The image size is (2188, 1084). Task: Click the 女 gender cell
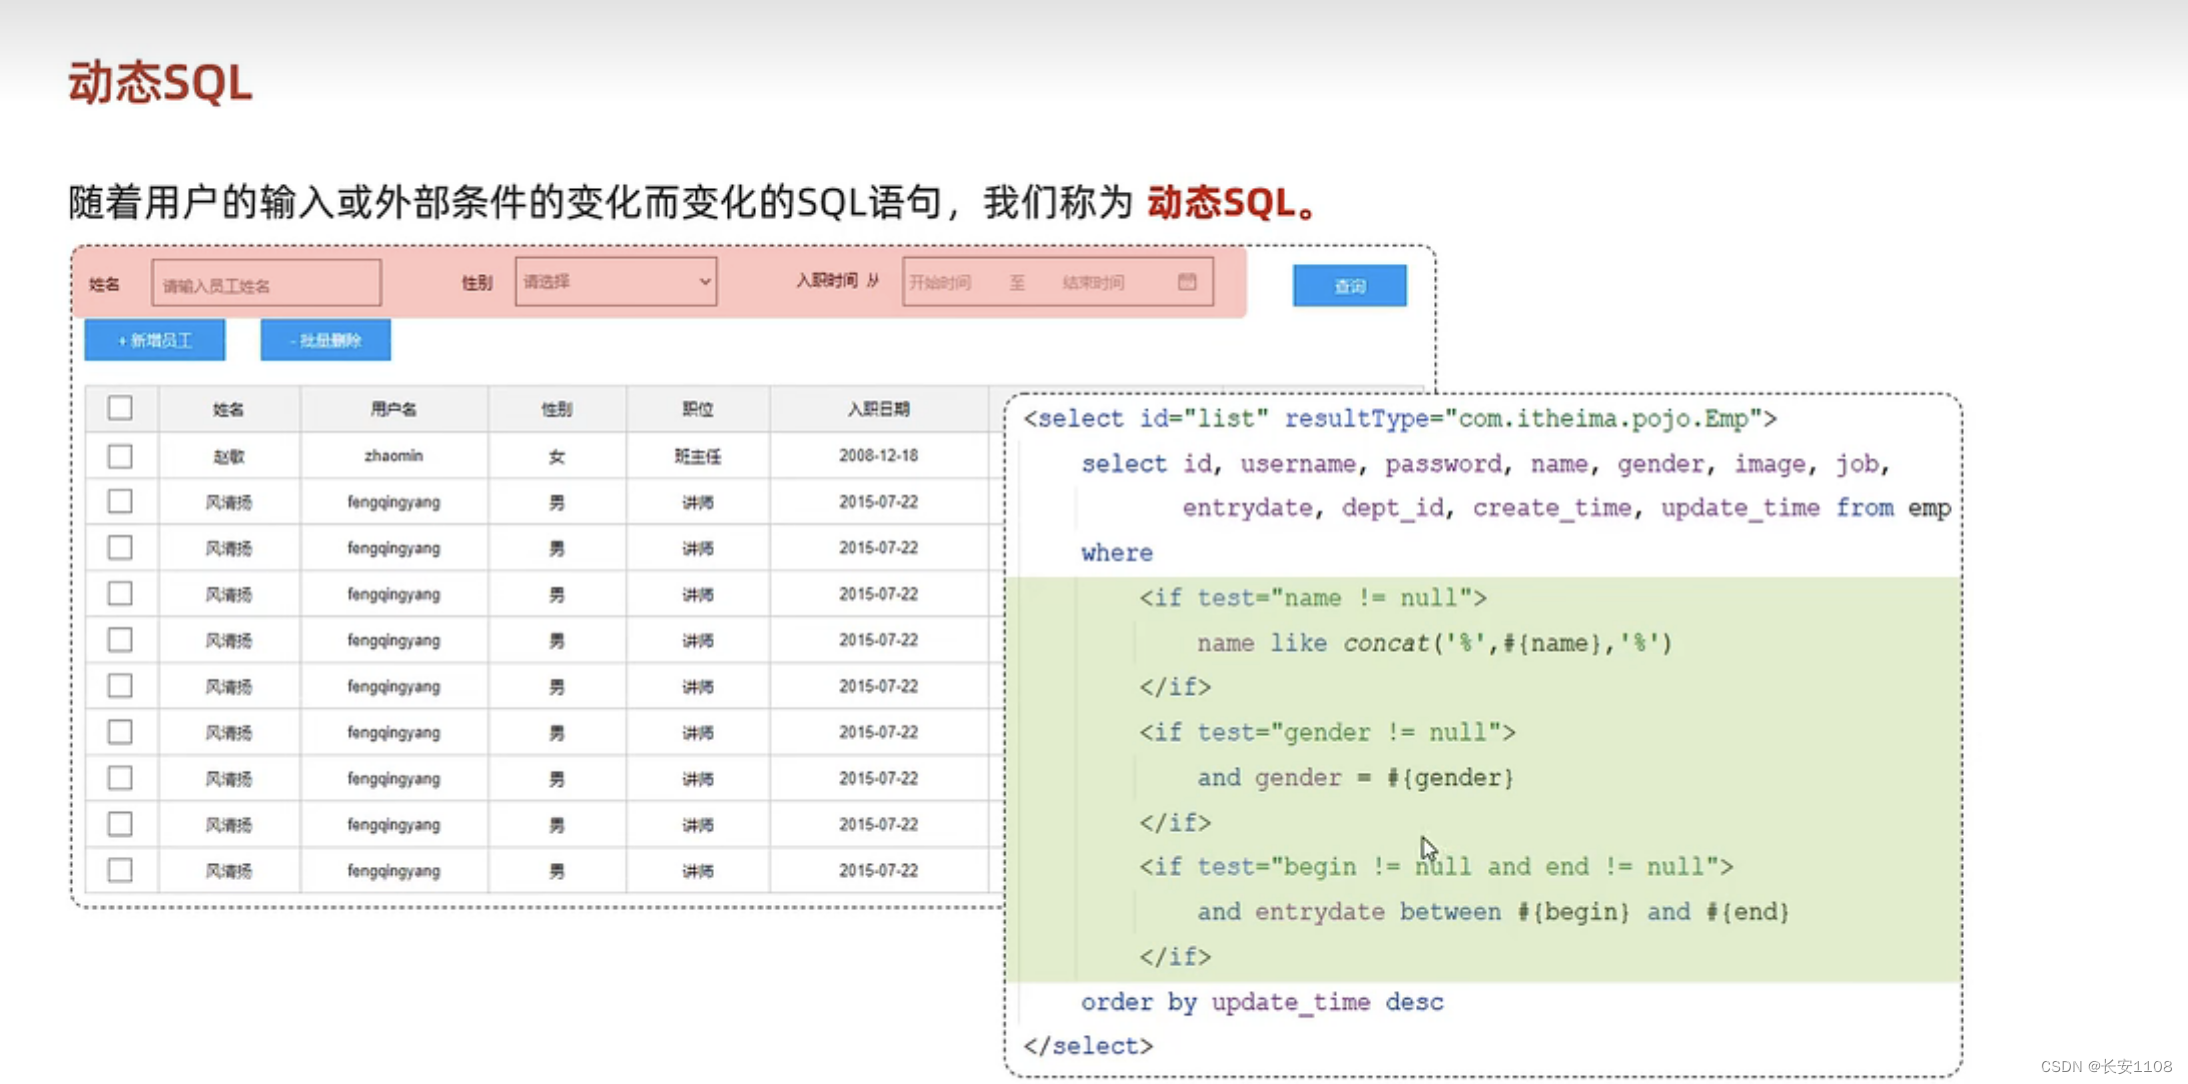(557, 456)
